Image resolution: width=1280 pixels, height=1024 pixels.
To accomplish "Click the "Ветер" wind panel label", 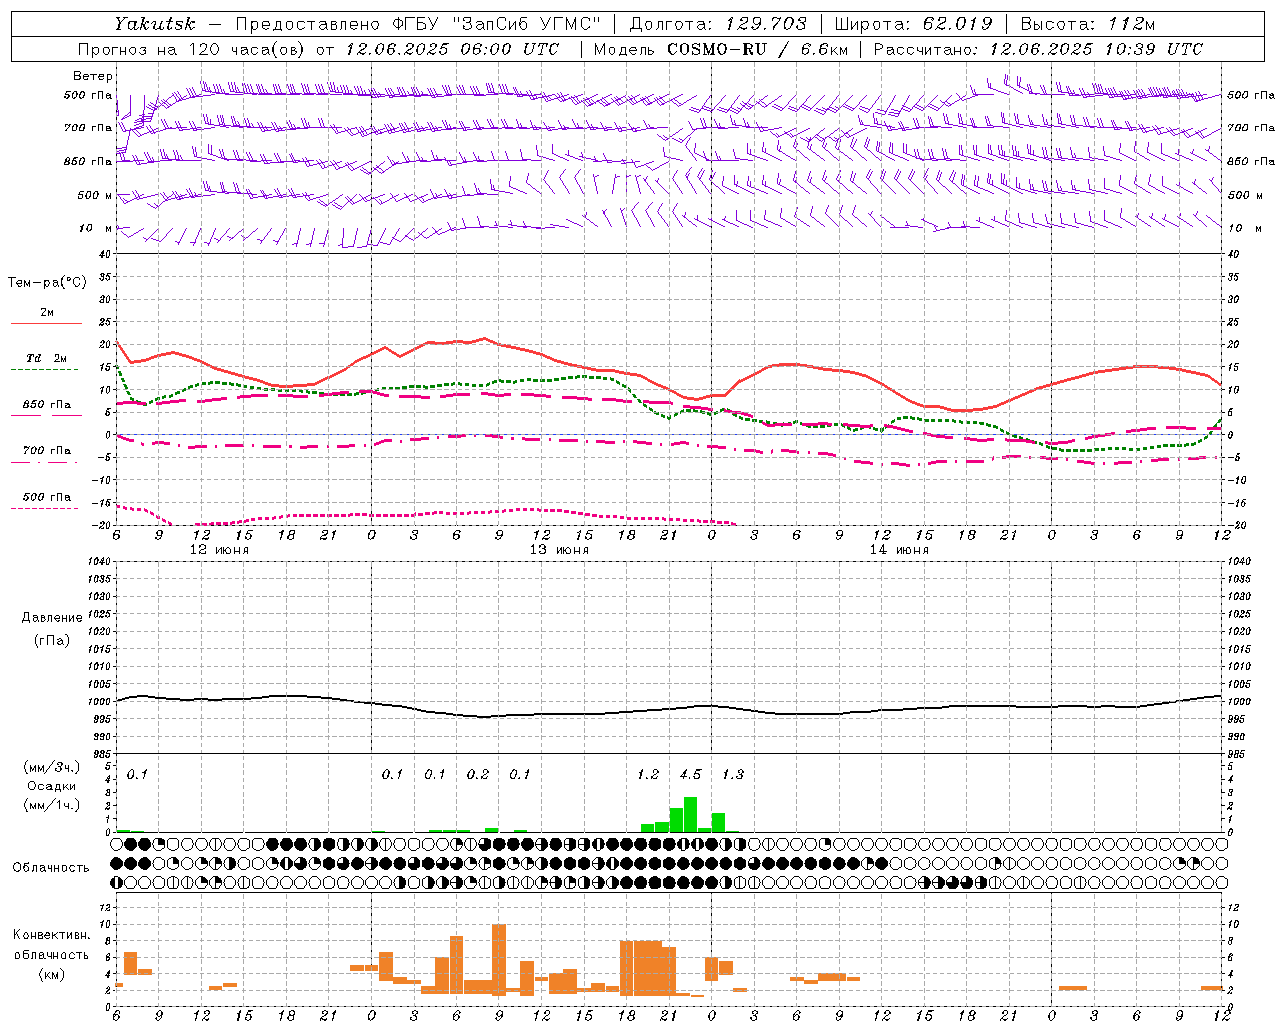I will (93, 76).
